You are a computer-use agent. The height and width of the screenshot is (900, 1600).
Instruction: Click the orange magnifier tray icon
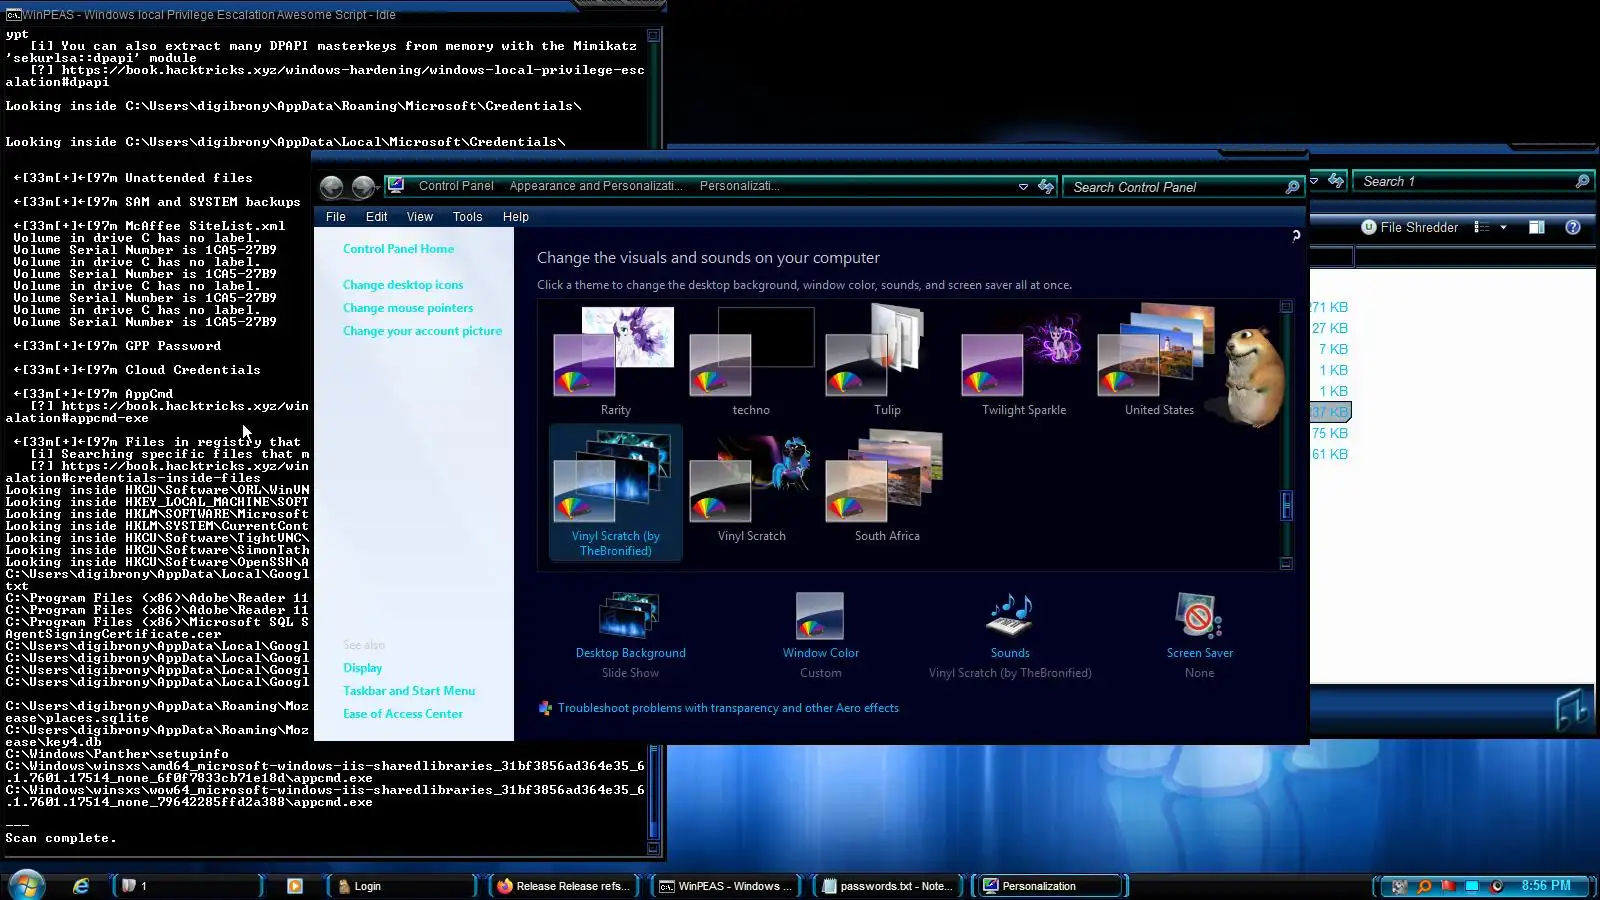point(1424,886)
